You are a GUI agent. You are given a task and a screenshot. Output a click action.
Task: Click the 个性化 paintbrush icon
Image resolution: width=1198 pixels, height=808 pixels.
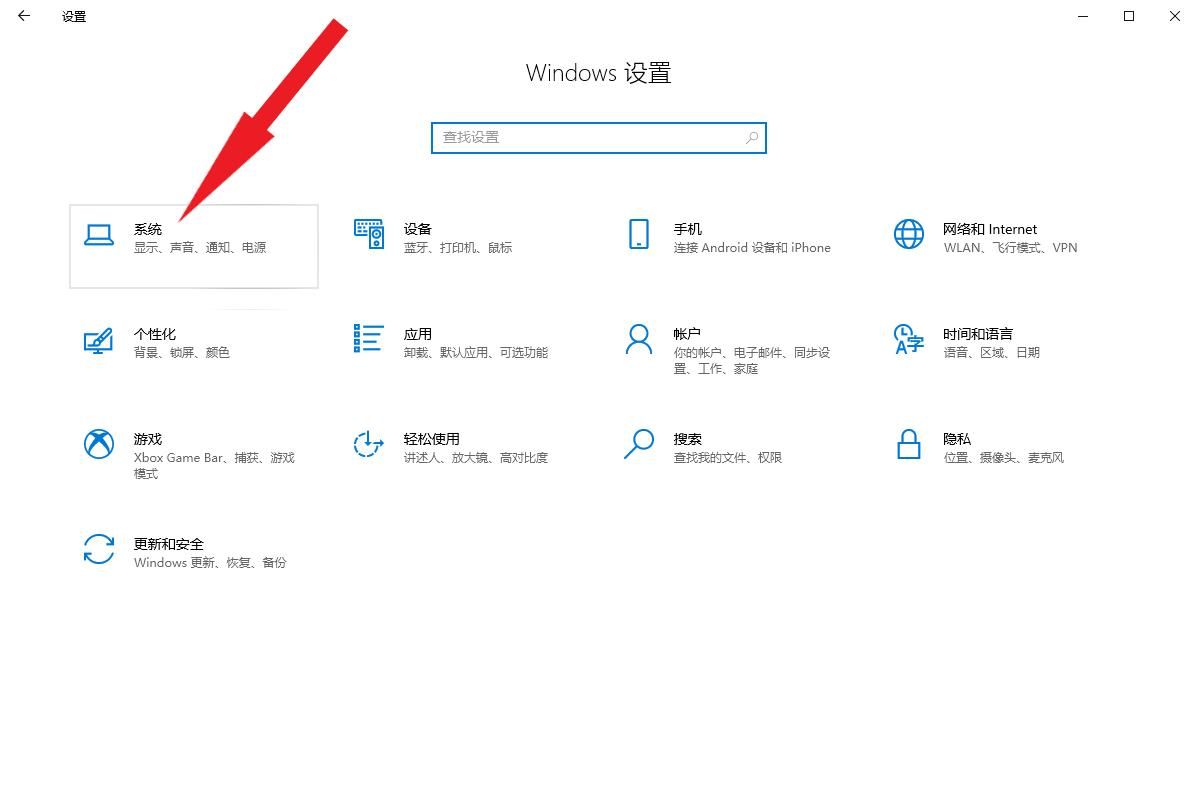99,341
